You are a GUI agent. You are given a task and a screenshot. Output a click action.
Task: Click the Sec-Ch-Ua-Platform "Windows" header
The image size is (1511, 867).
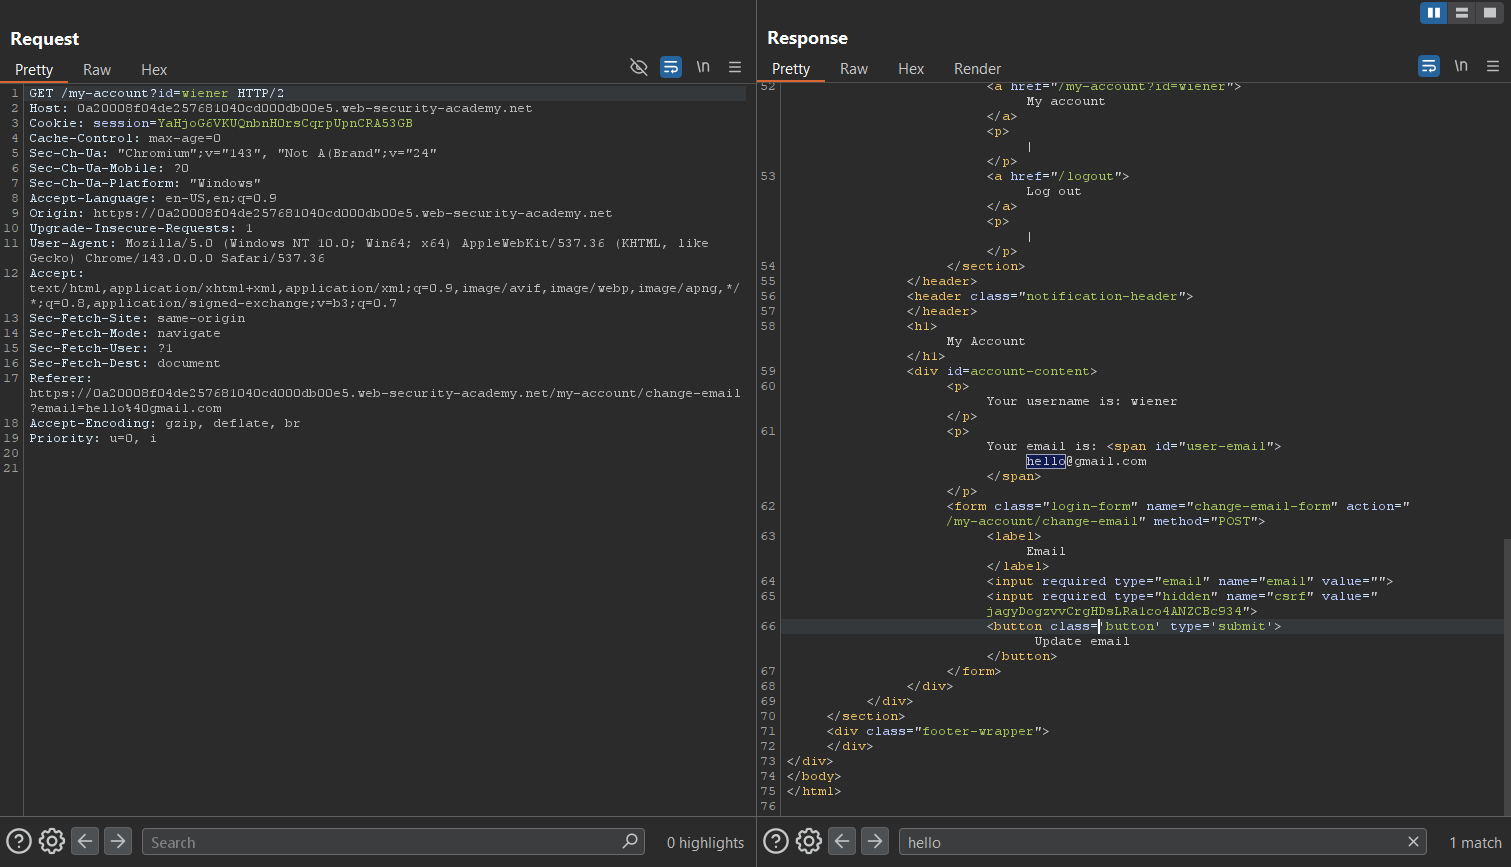(145, 183)
